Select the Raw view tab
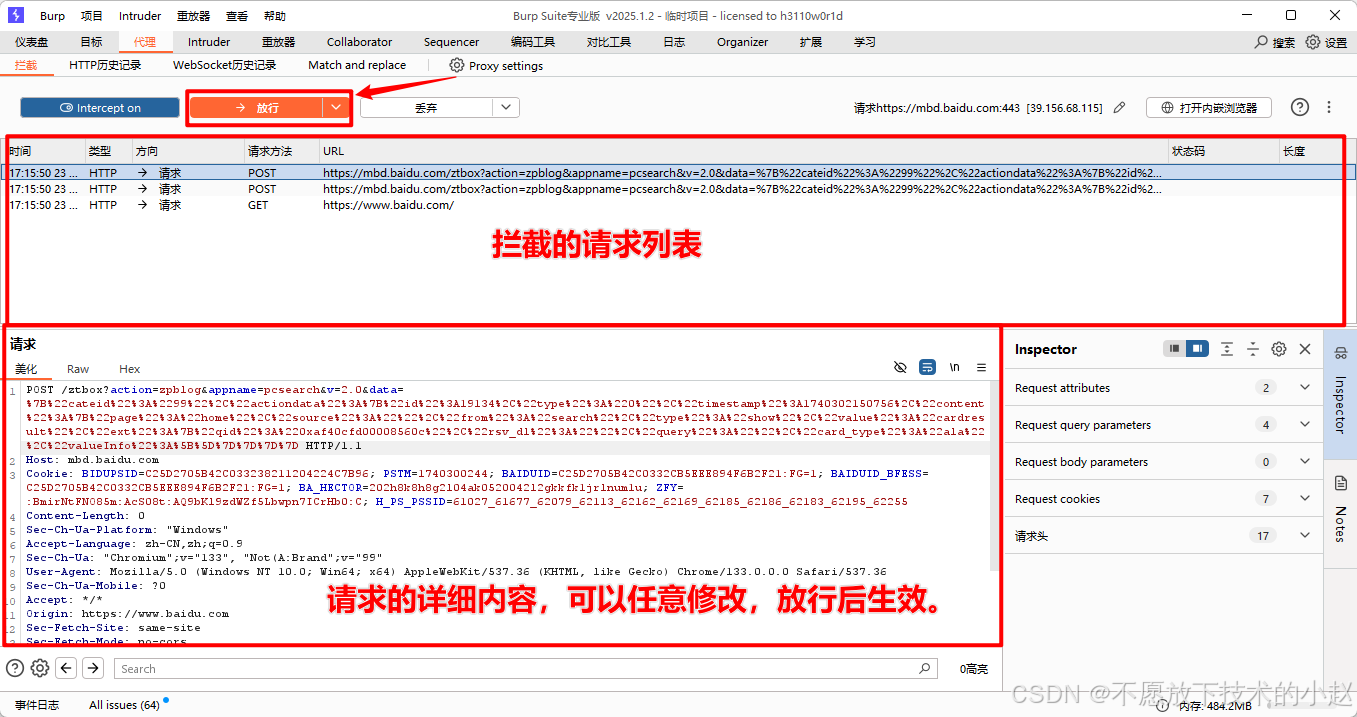The width and height of the screenshot is (1357, 717). click(x=78, y=369)
